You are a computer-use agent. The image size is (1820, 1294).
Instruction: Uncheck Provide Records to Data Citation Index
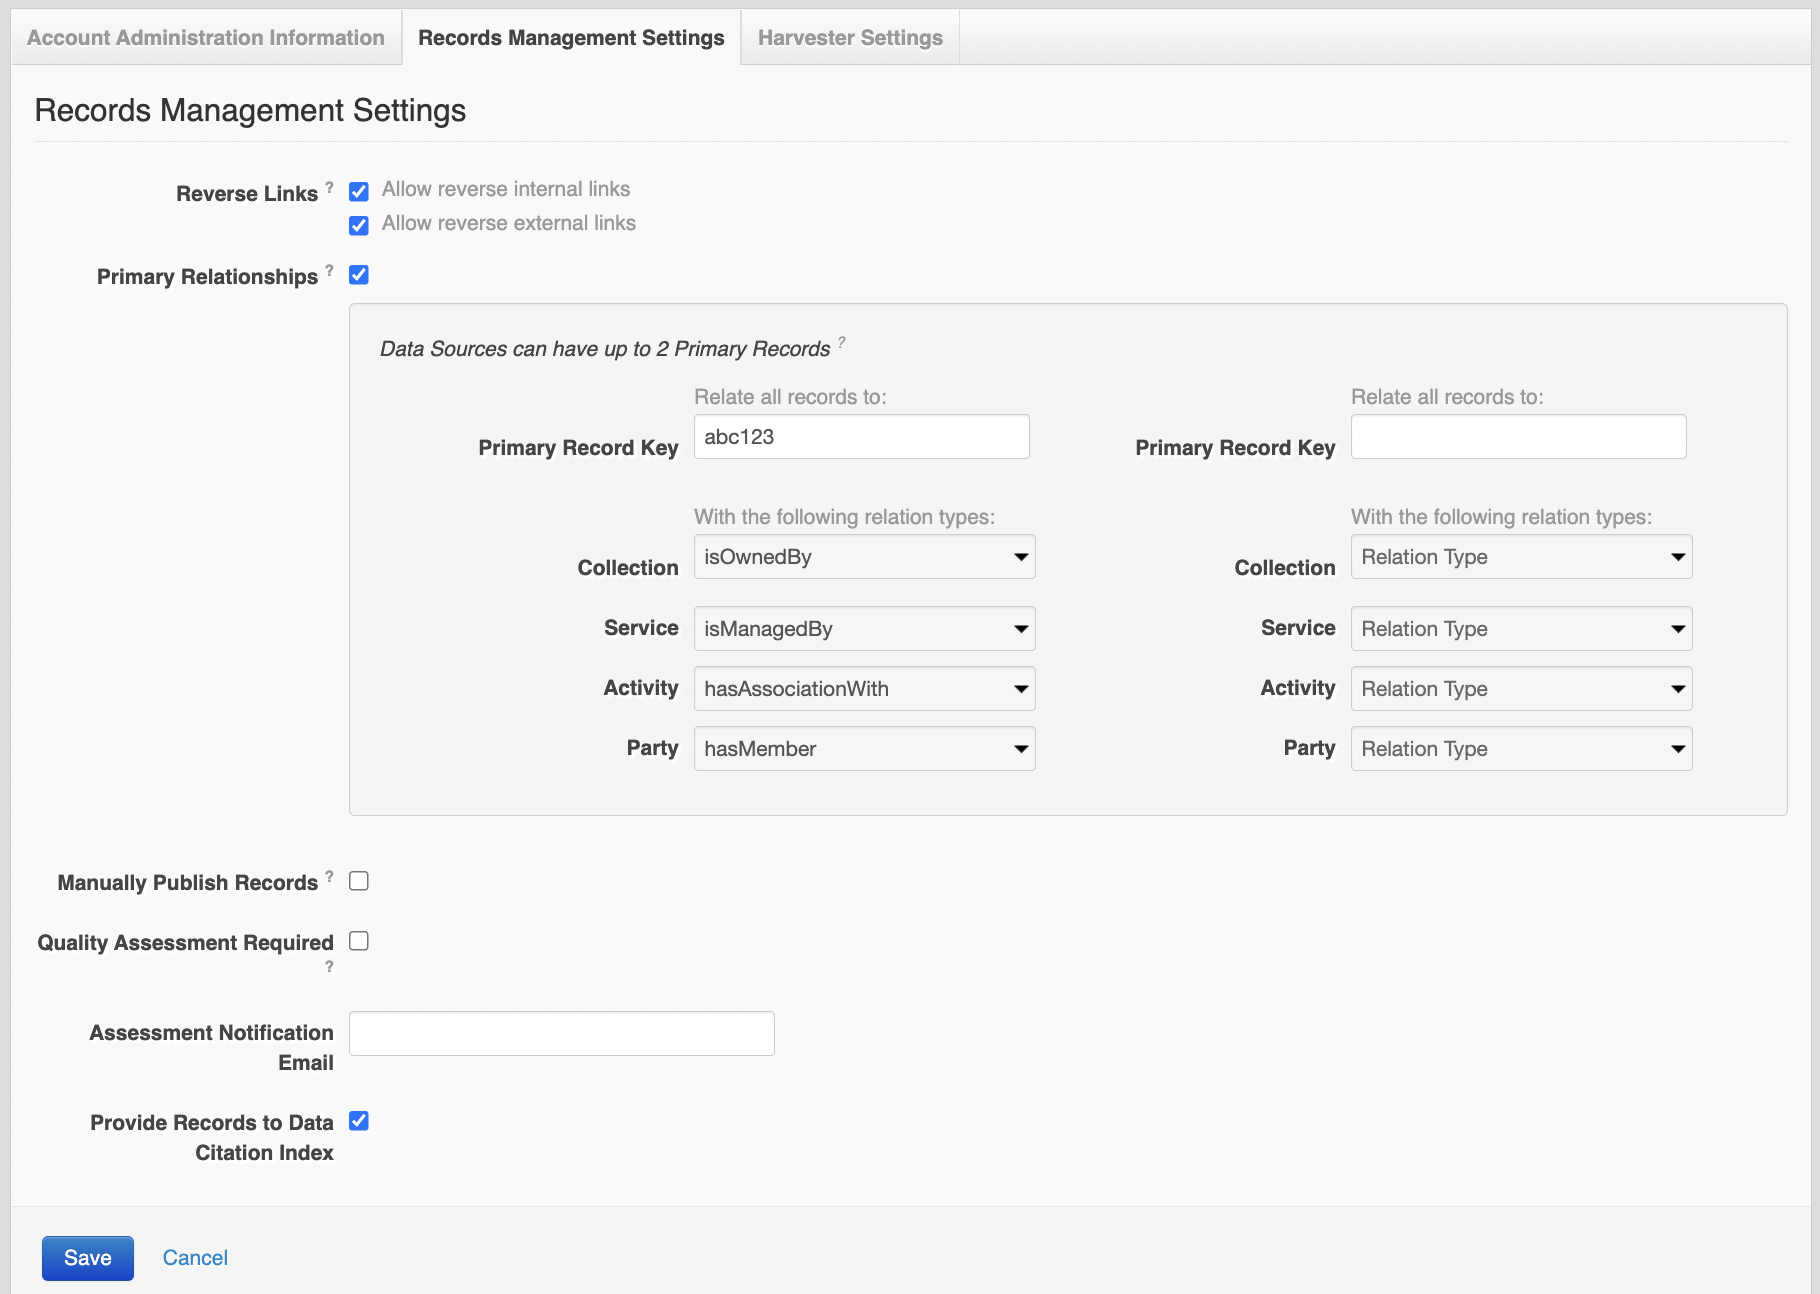(x=359, y=1121)
